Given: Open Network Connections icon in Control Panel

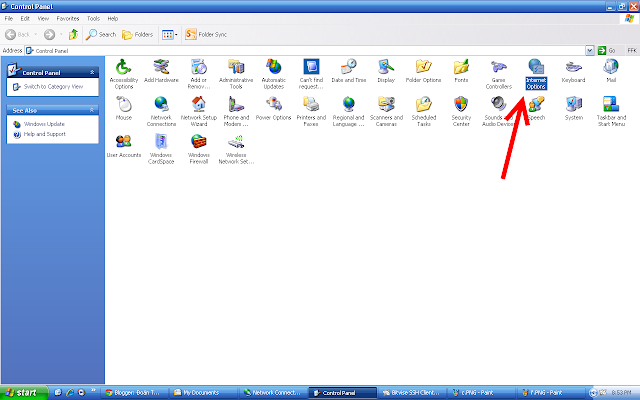Looking at the screenshot, I should [161, 111].
